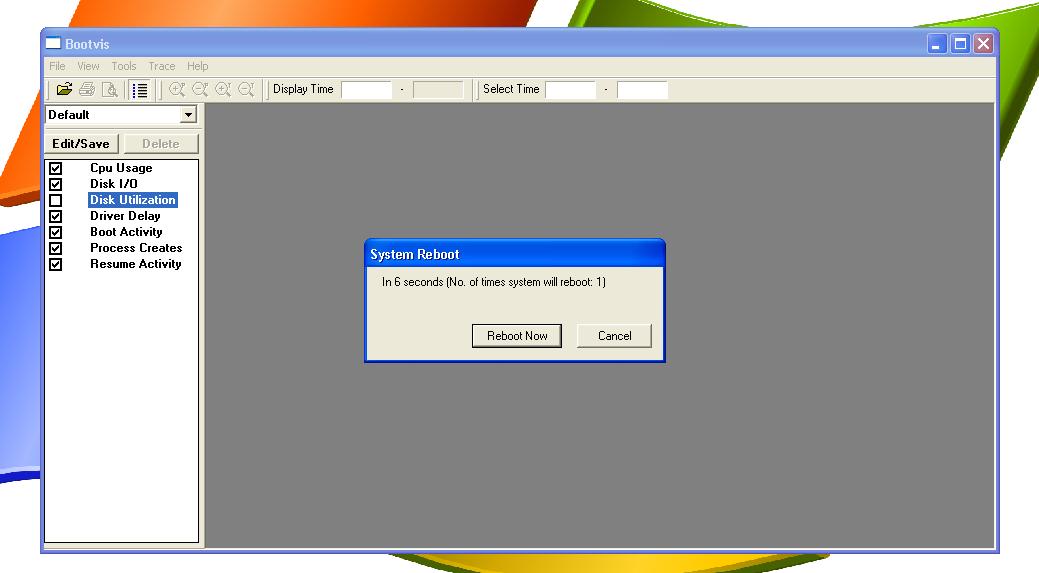Open the View menu

[x=88, y=66]
